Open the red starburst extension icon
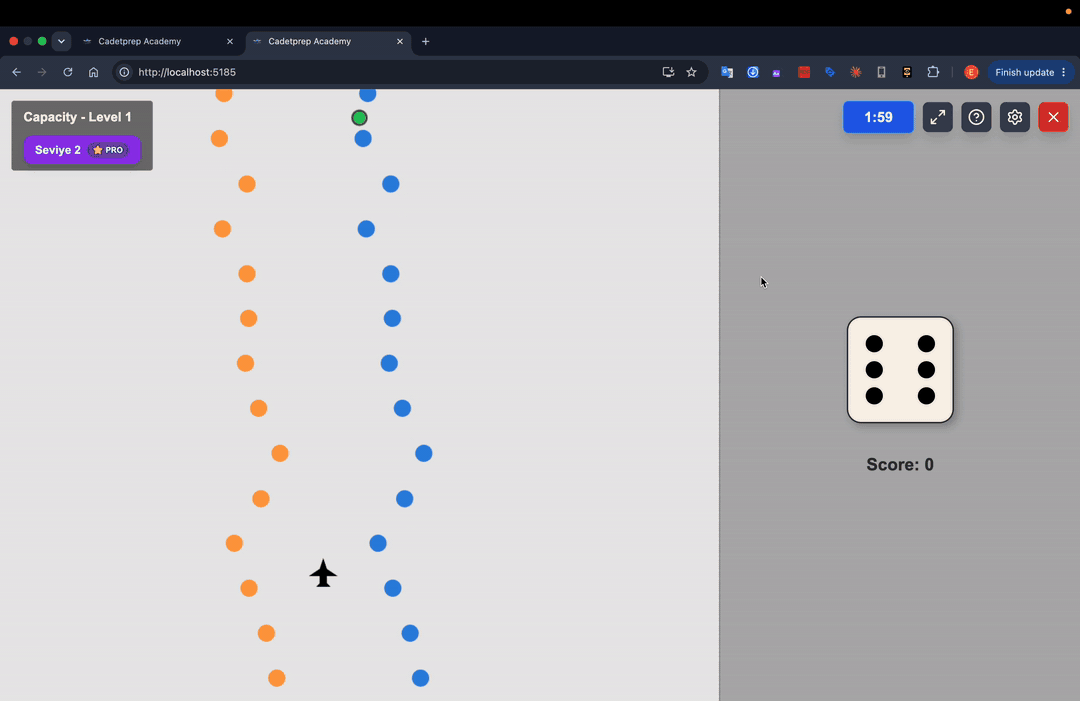This screenshot has height=701, width=1080. pyautogui.click(x=855, y=72)
